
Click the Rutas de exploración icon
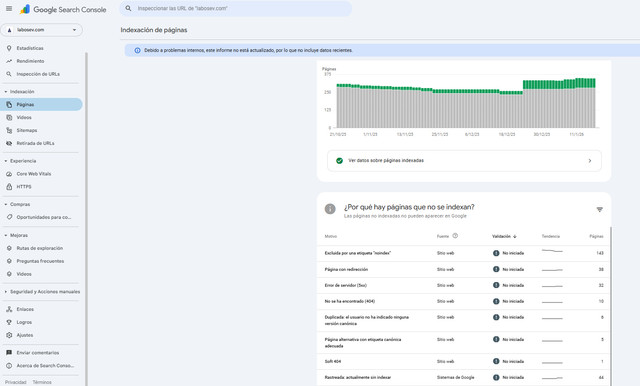point(9,248)
